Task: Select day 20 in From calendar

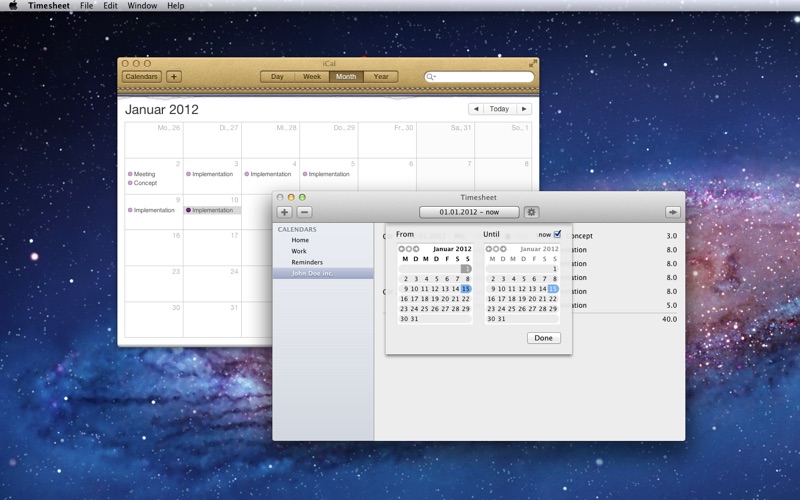Action: [x=445, y=299]
